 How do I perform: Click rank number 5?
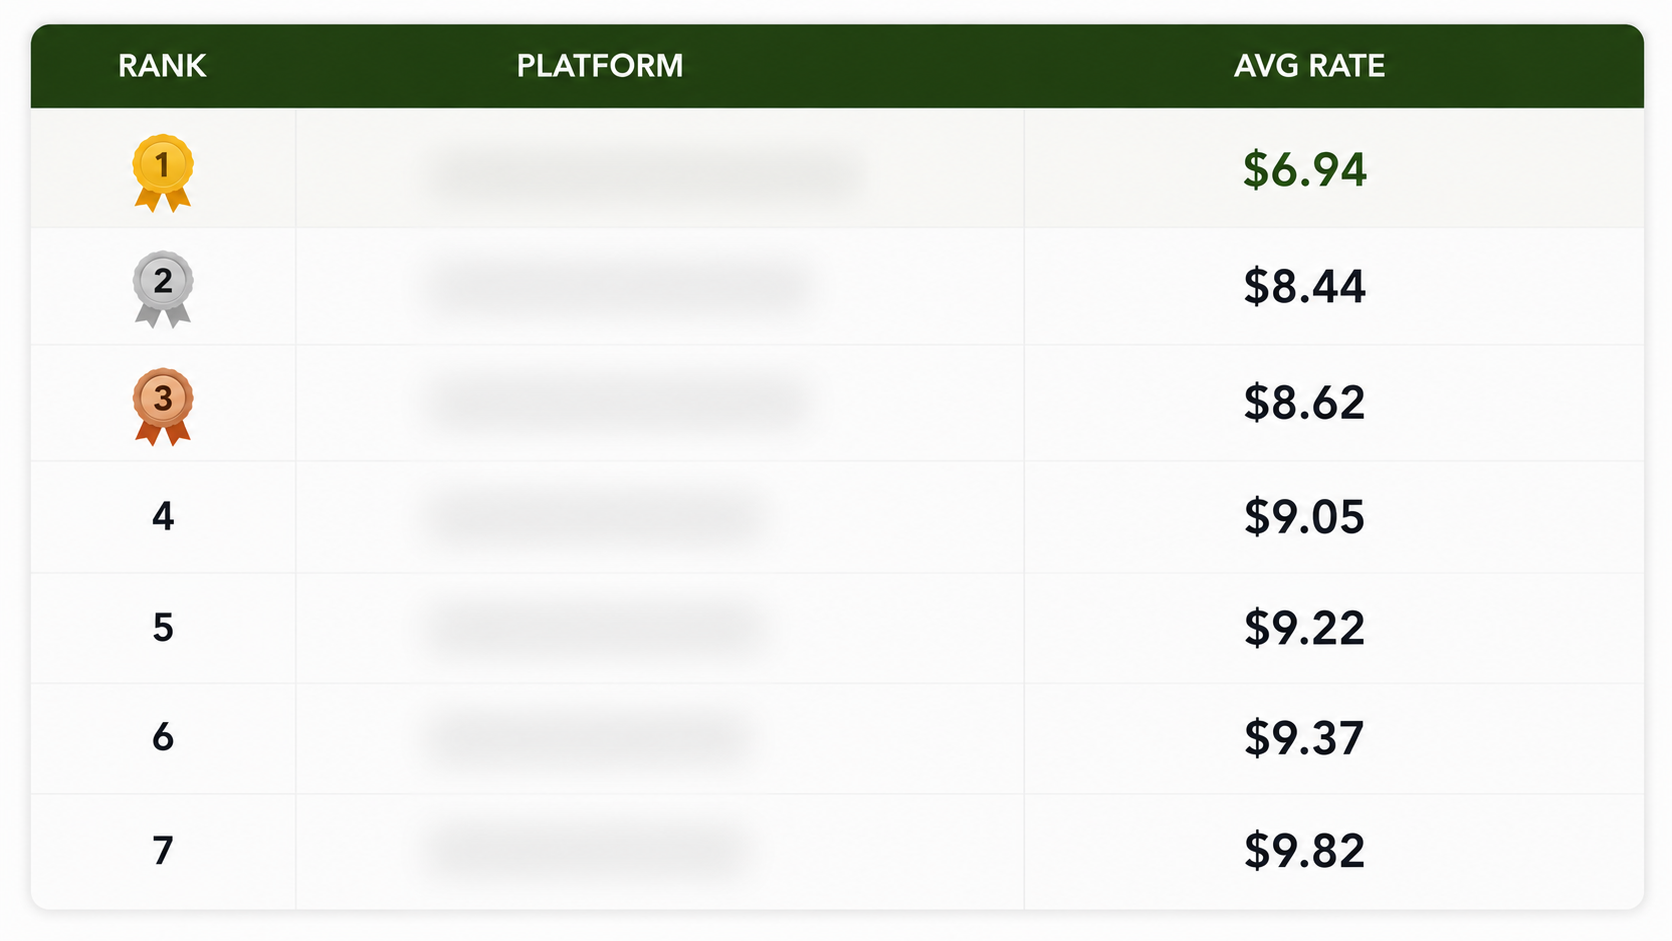(x=163, y=628)
